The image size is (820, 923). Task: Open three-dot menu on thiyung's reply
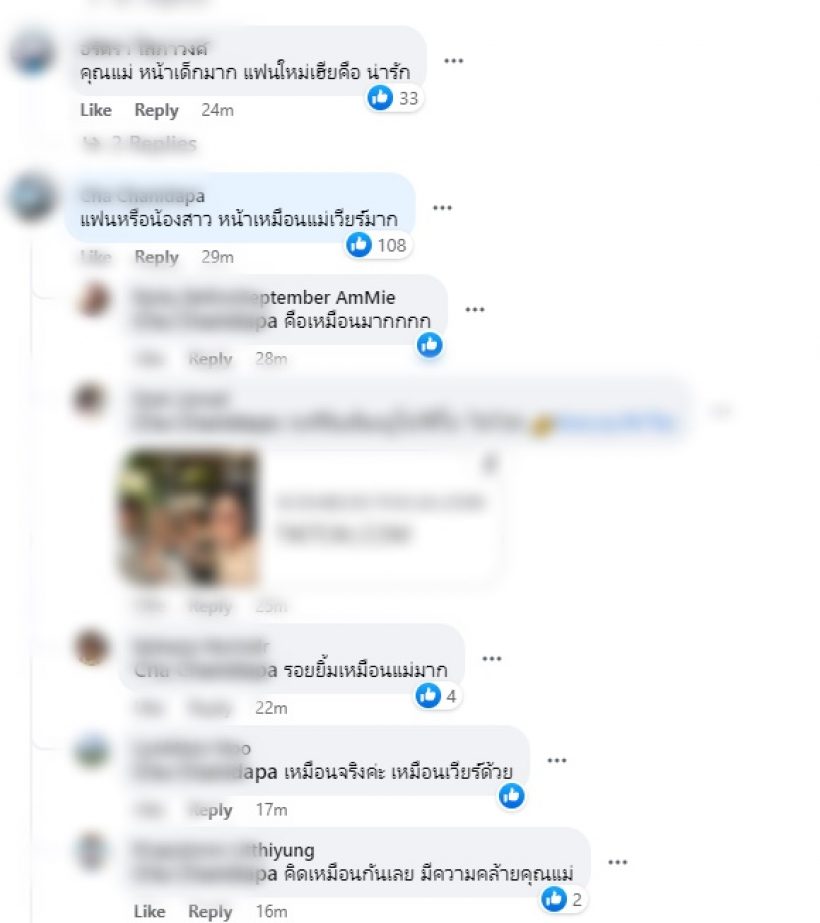[618, 862]
